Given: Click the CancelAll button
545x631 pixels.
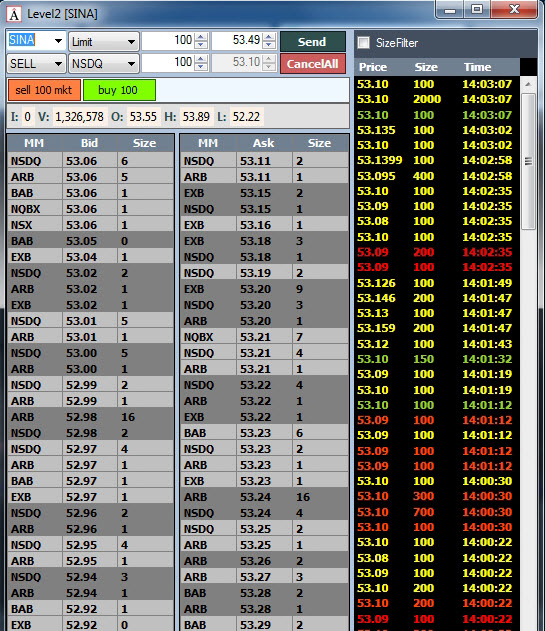Looking at the screenshot, I should pyautogui.click(x=313, y=64).
